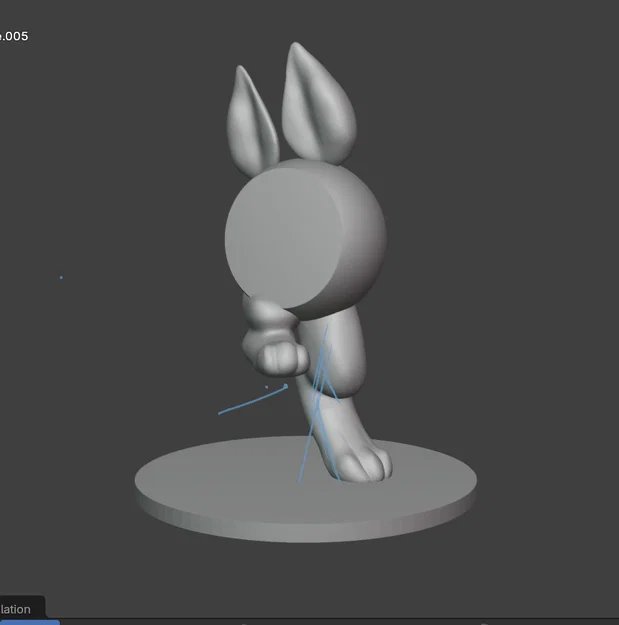Viewport: 619px width, 625px height.
Task: Click the rim edge of the base disc
Action: pos(306,528)
